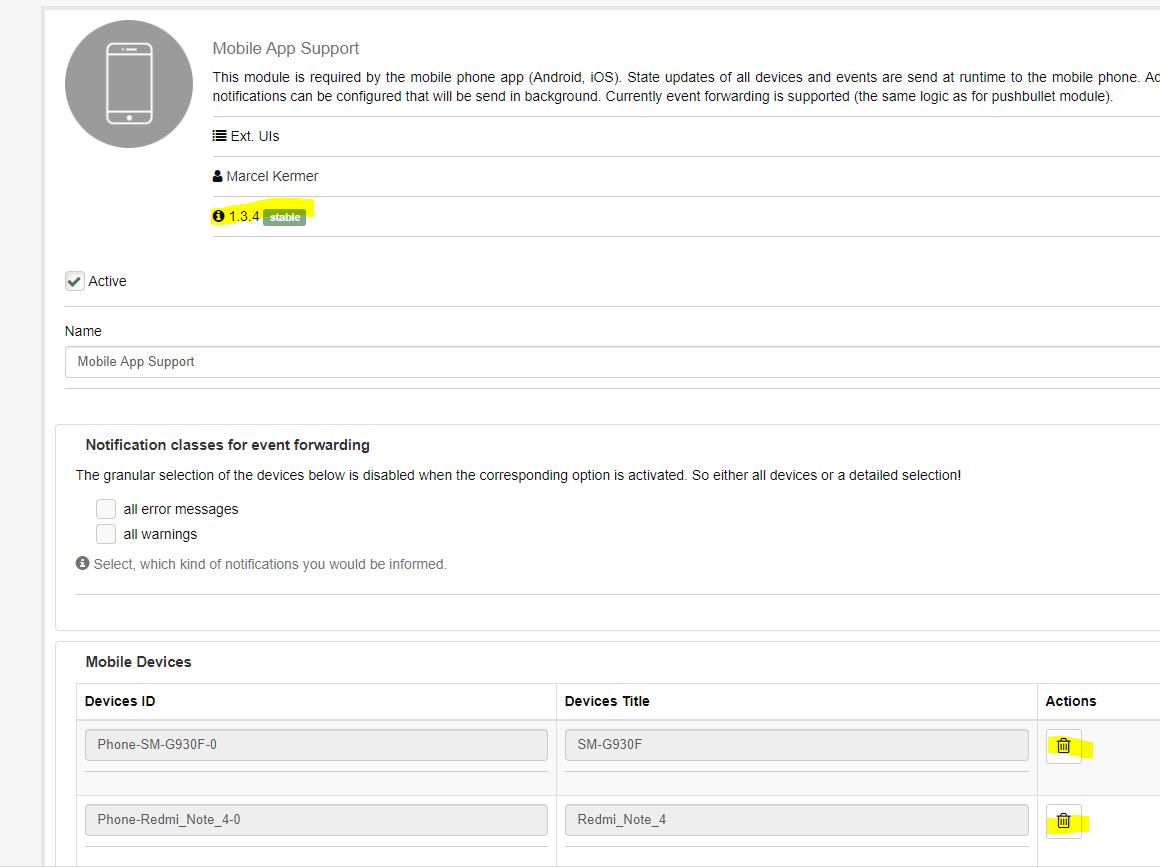Click the Devices ID column header
Image resolution: width=1160 pixels, height=868 pixels.
pos(120,701)
